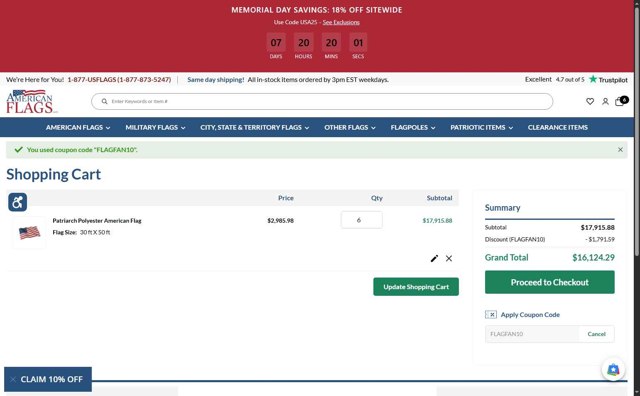This screenshot has height=396, width=640.
Task: Click the Shopping Cart heading
Action: coord(53,174)
